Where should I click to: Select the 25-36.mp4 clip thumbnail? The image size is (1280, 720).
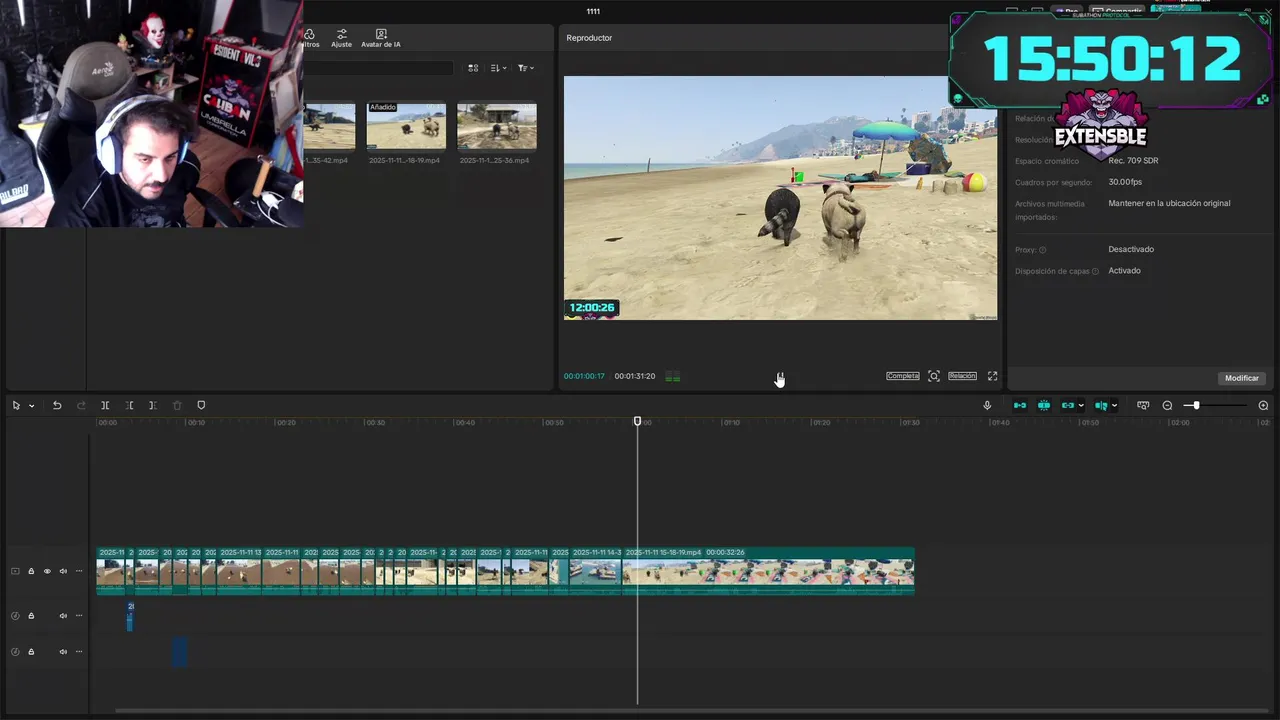click(497, 126)
